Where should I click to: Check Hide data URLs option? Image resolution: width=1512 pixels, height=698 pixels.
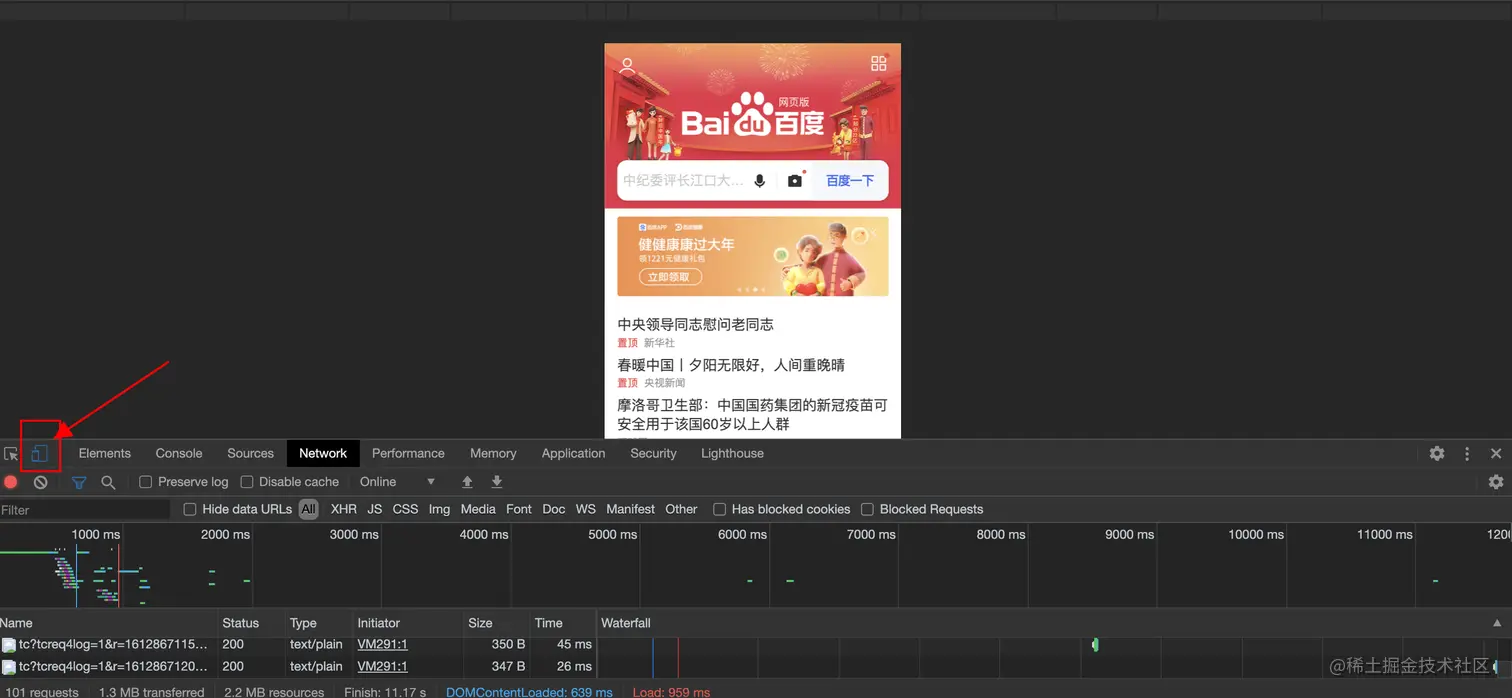190,509
